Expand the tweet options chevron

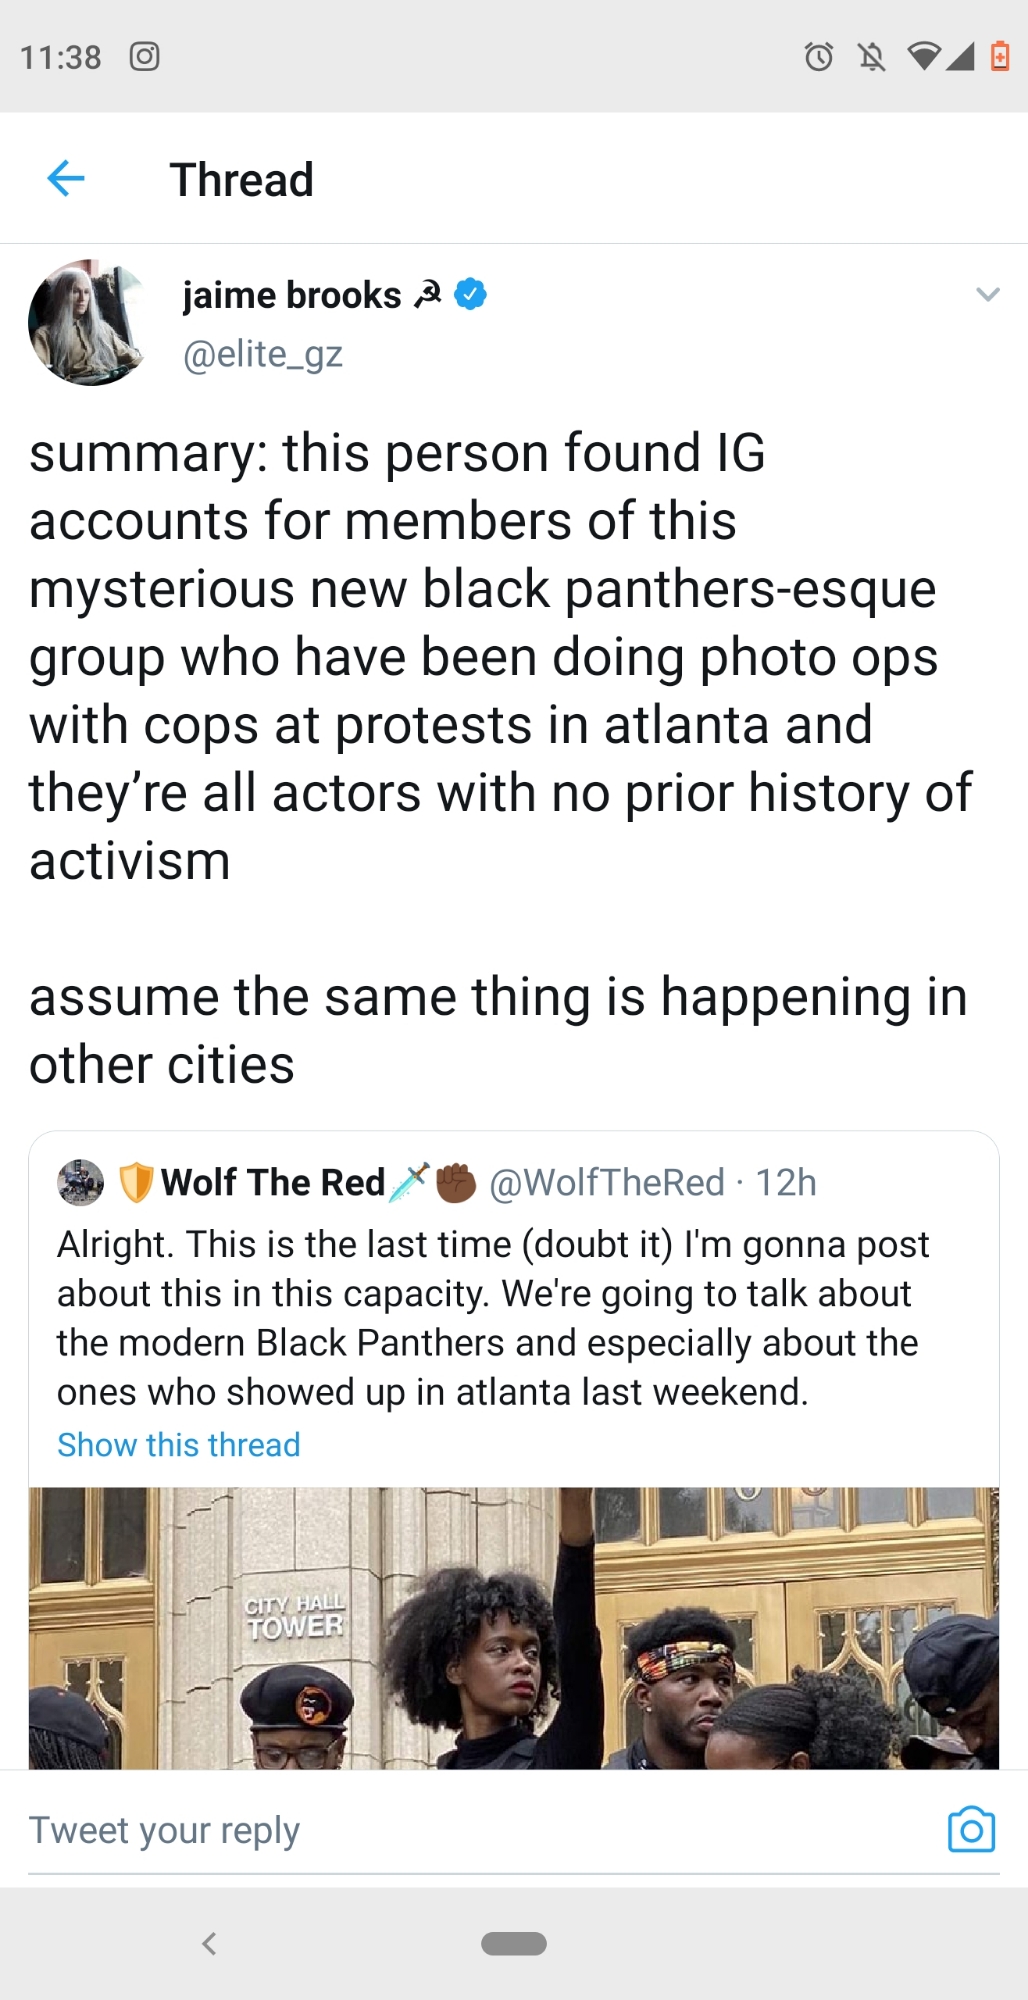click(x=987, y=294)
